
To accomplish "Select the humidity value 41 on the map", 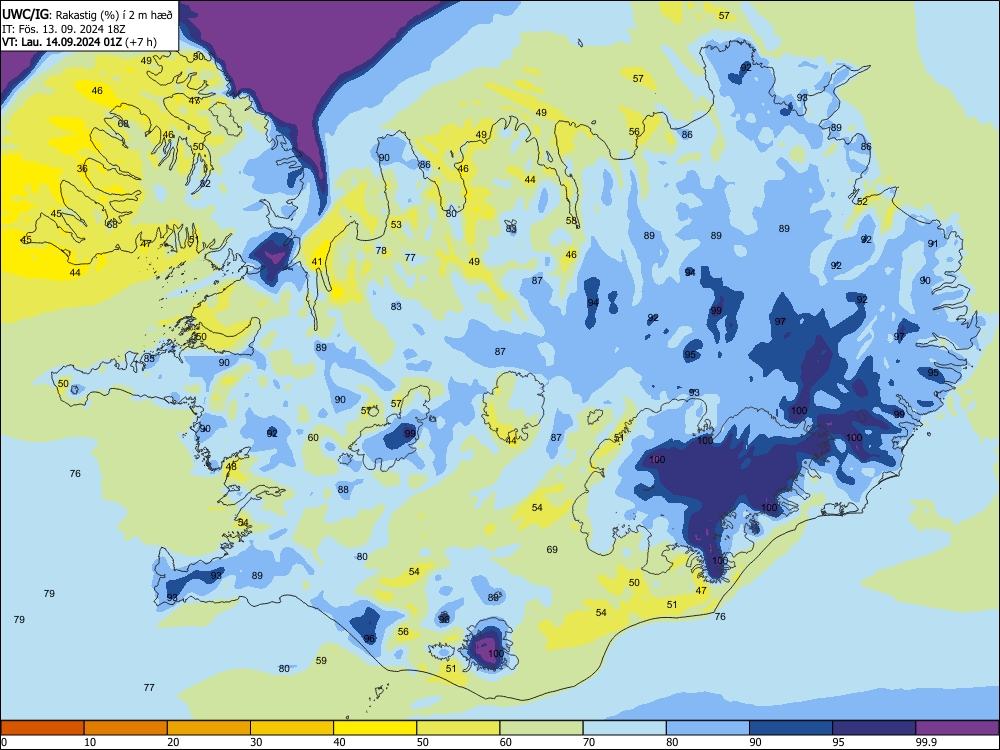I will 317,262.
